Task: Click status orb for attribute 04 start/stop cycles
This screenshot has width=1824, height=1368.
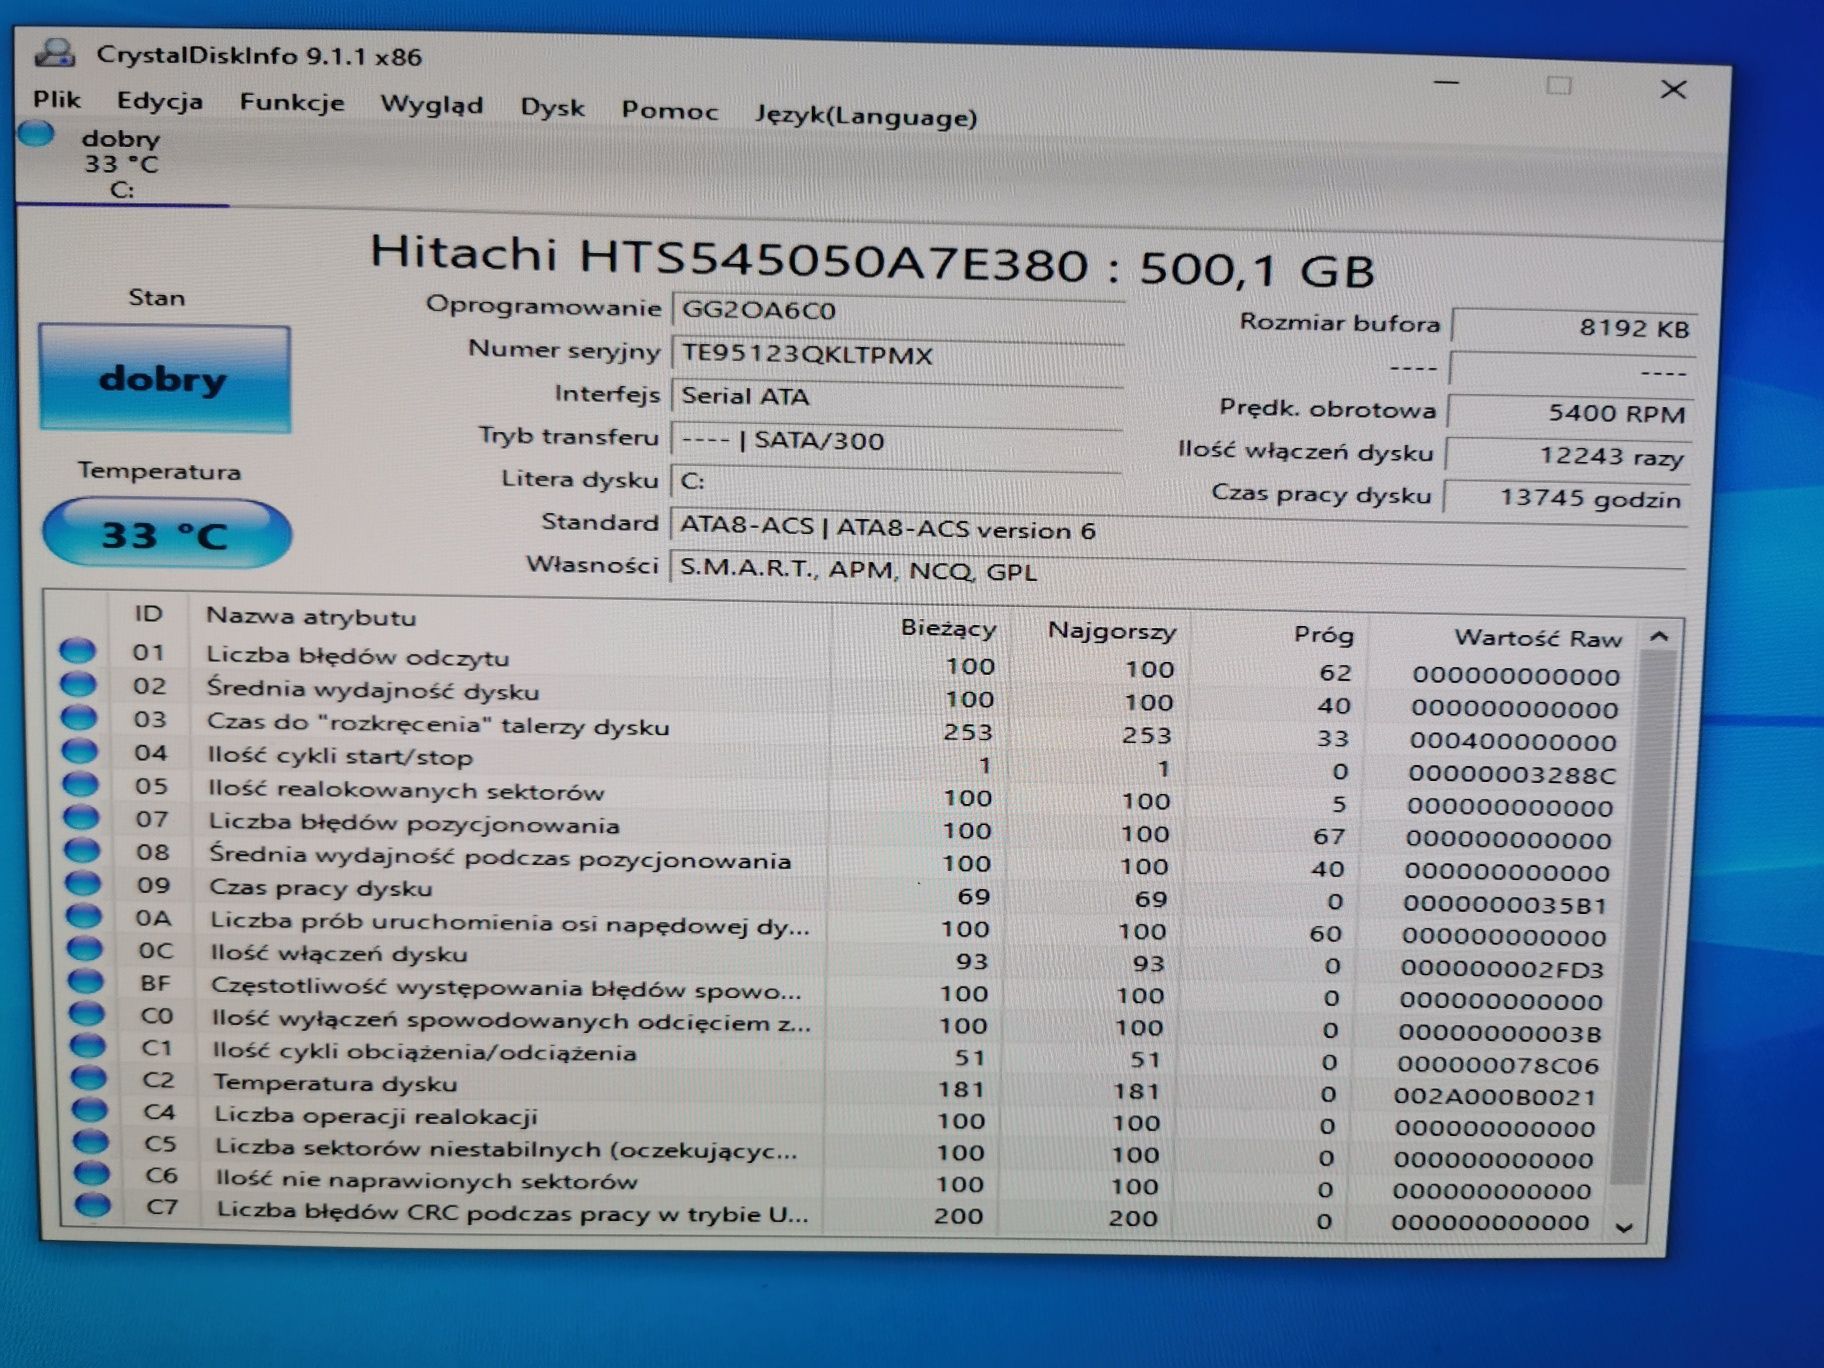Action: (x=80, y=751)
